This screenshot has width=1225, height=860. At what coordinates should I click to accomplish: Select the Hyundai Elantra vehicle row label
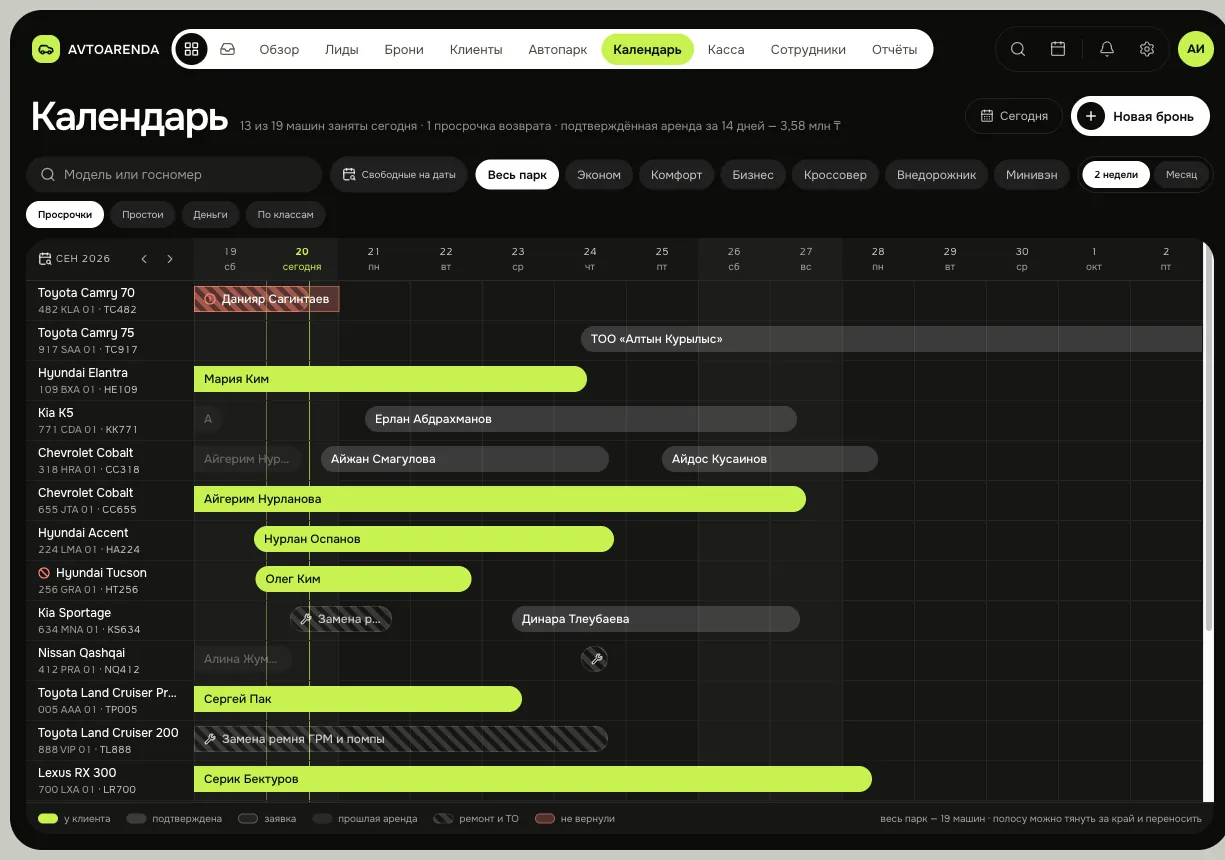coord(109,380)
